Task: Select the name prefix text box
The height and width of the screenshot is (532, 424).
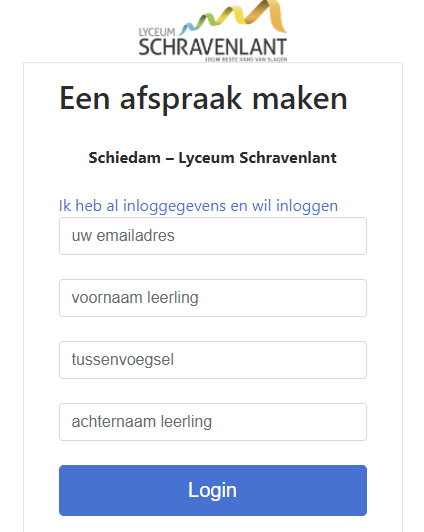Action: [213, 360]
